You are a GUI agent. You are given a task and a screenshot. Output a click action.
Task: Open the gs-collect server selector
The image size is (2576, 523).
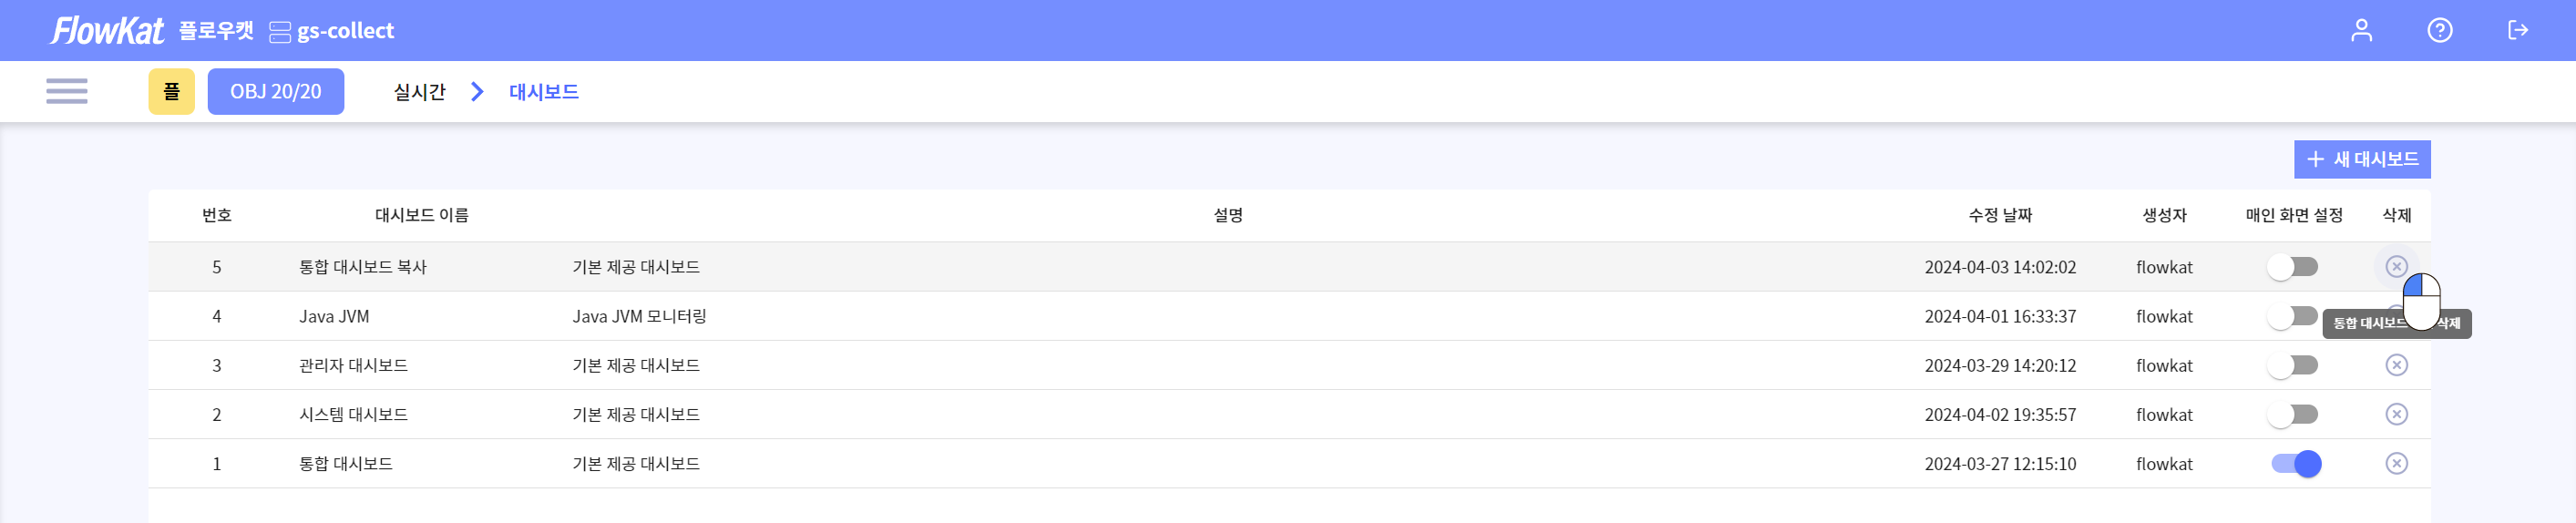[x=332, y=31]
